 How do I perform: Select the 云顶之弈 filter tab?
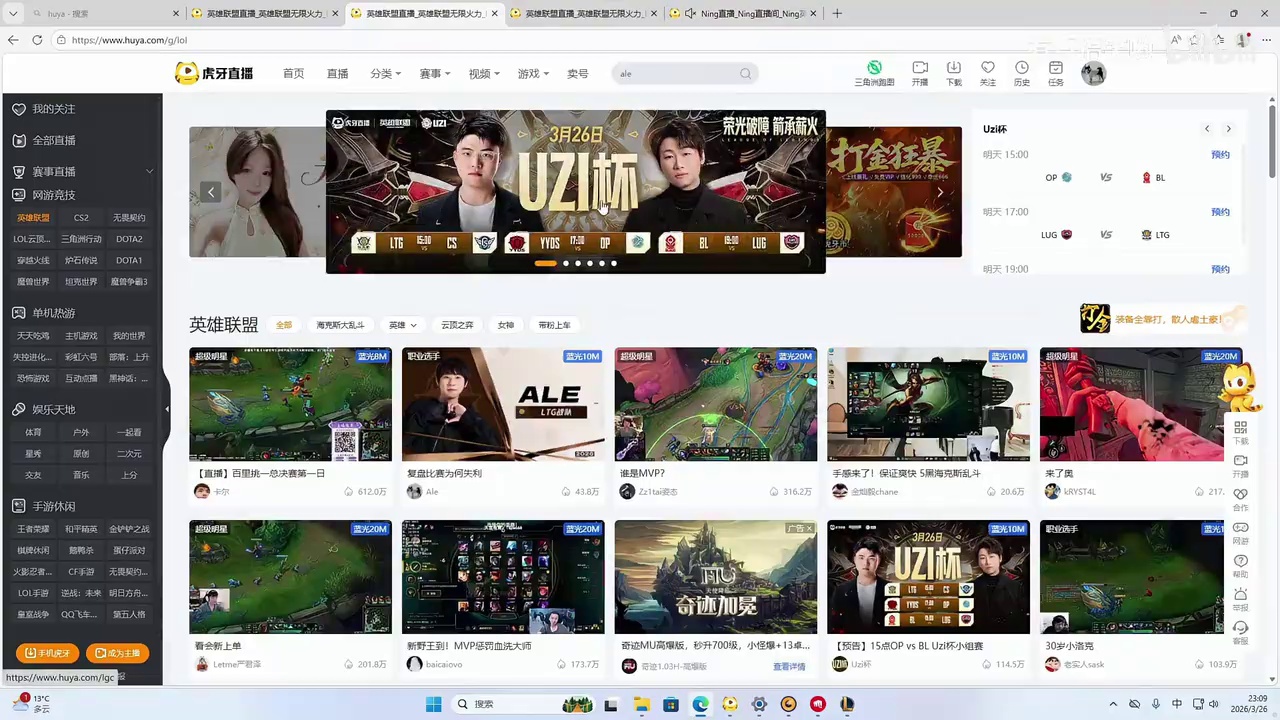coord(457,325)
